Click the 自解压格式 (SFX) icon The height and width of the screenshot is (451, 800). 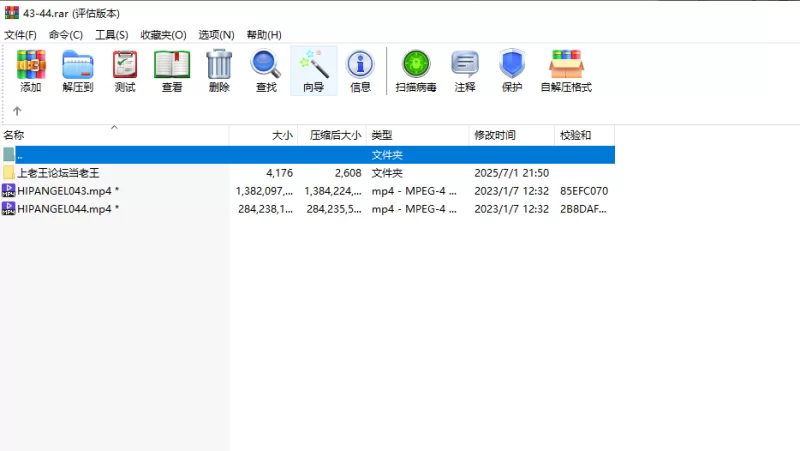click(566, 64)
